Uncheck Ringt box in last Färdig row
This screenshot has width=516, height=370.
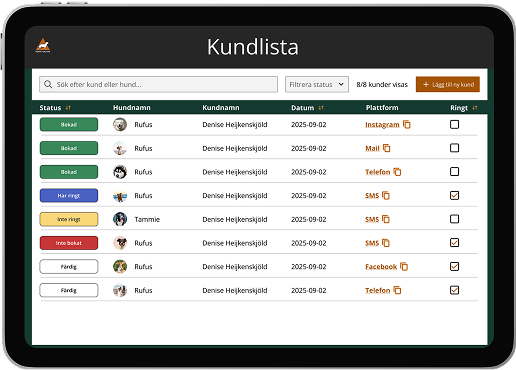coord(454,290)
